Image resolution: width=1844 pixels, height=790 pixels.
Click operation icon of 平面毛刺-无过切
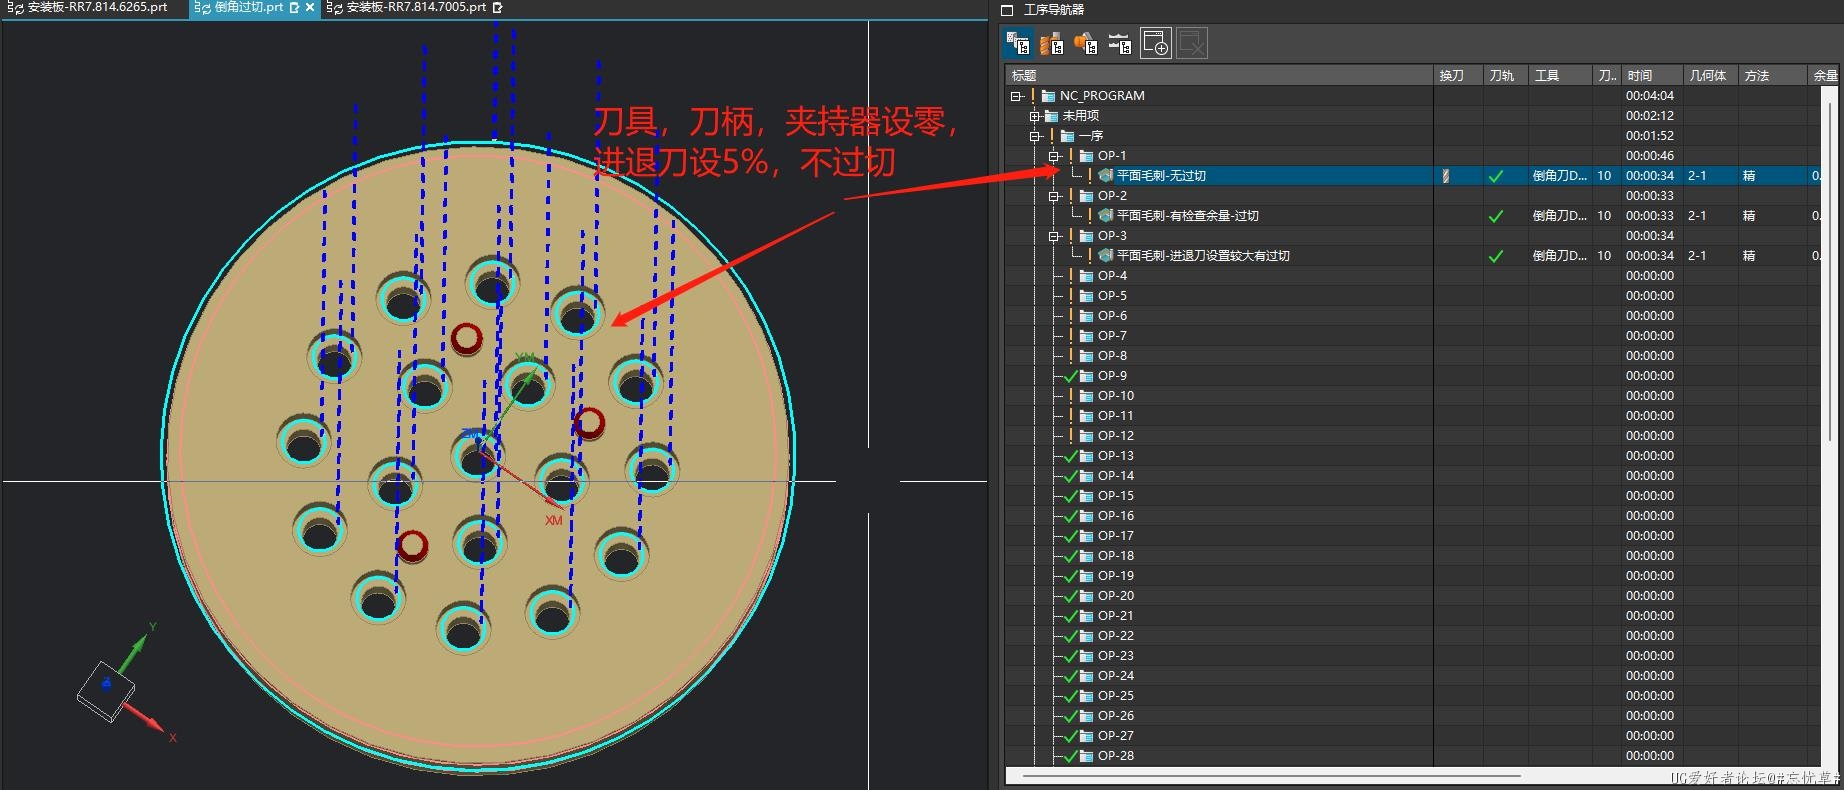pyautogui.click(x=1105, y=175)
